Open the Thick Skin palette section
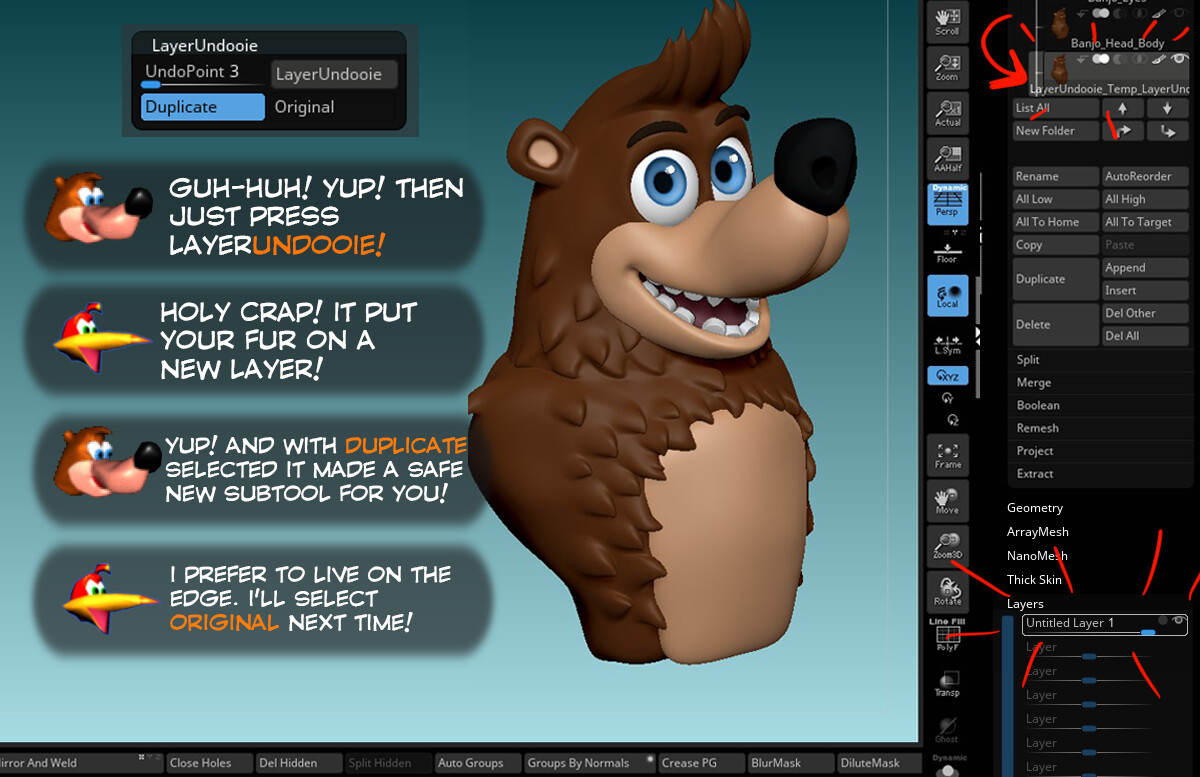This screenshot has width=1200, height=777. [x=1034, y=580]
